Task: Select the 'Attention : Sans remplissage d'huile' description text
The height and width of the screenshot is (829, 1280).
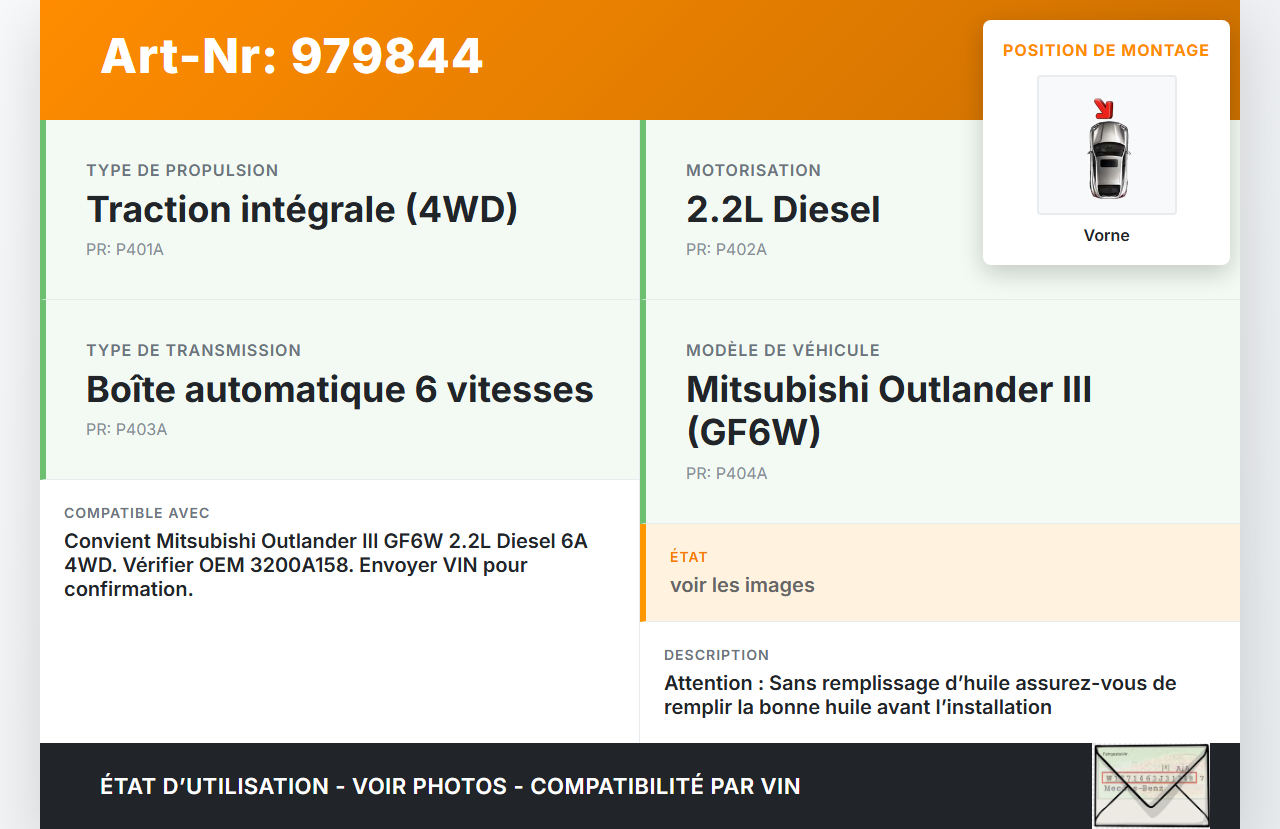Action: tap(920, 695)
